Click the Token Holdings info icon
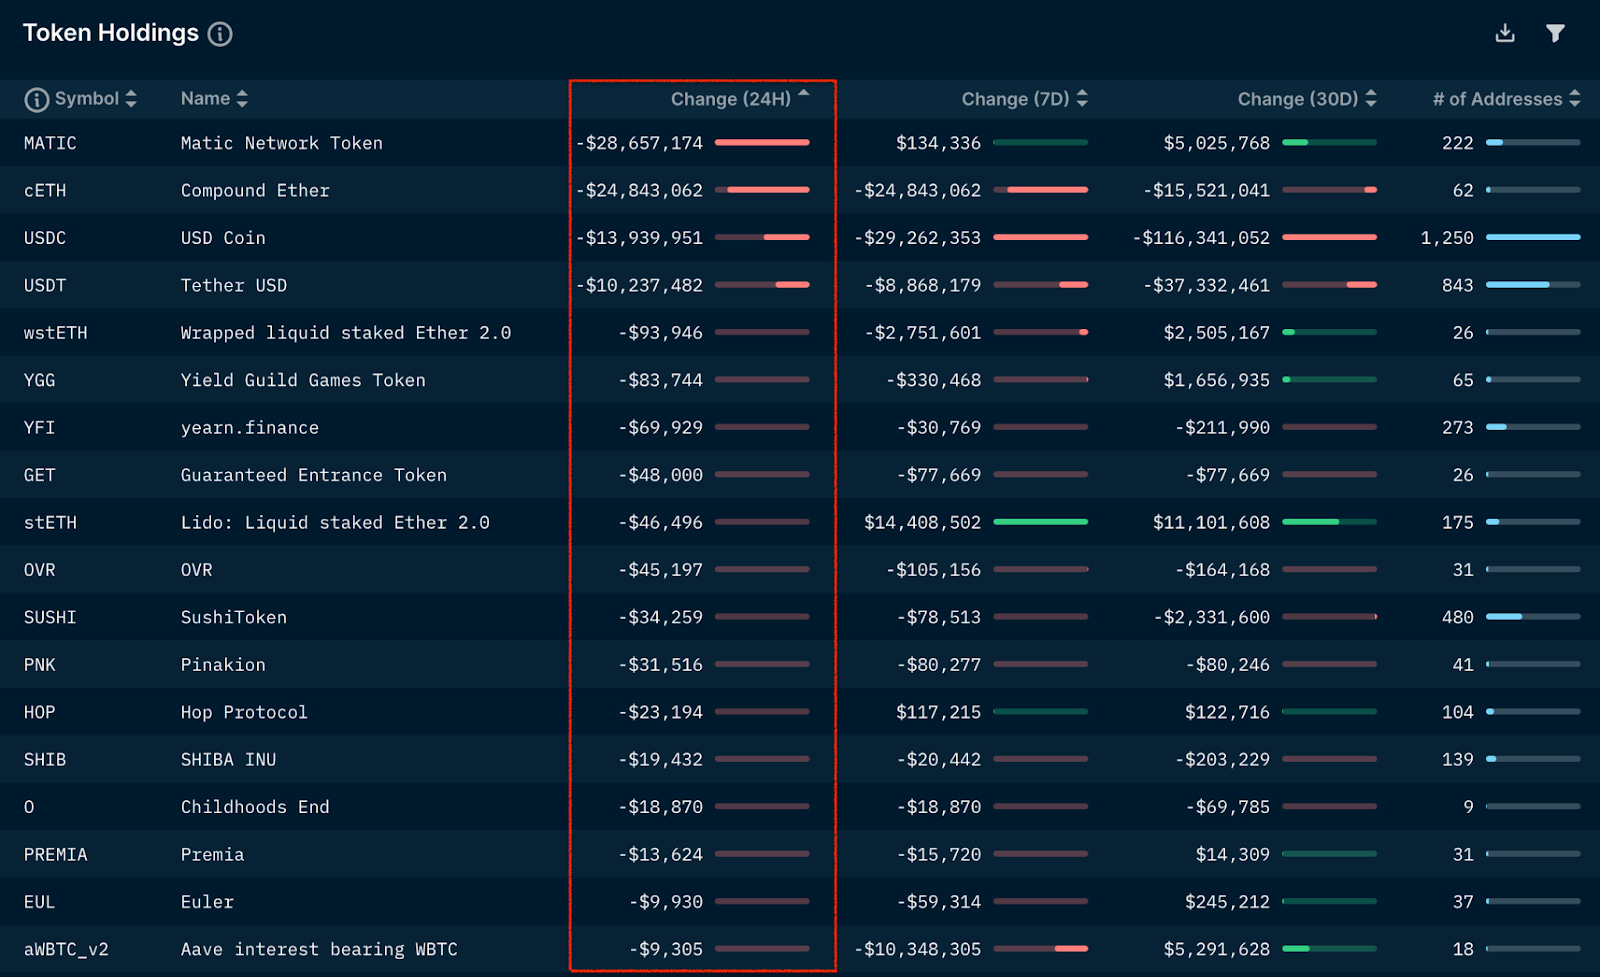Image resolution: width=1600 pixels, height=977 pixels. coord(220,34)
